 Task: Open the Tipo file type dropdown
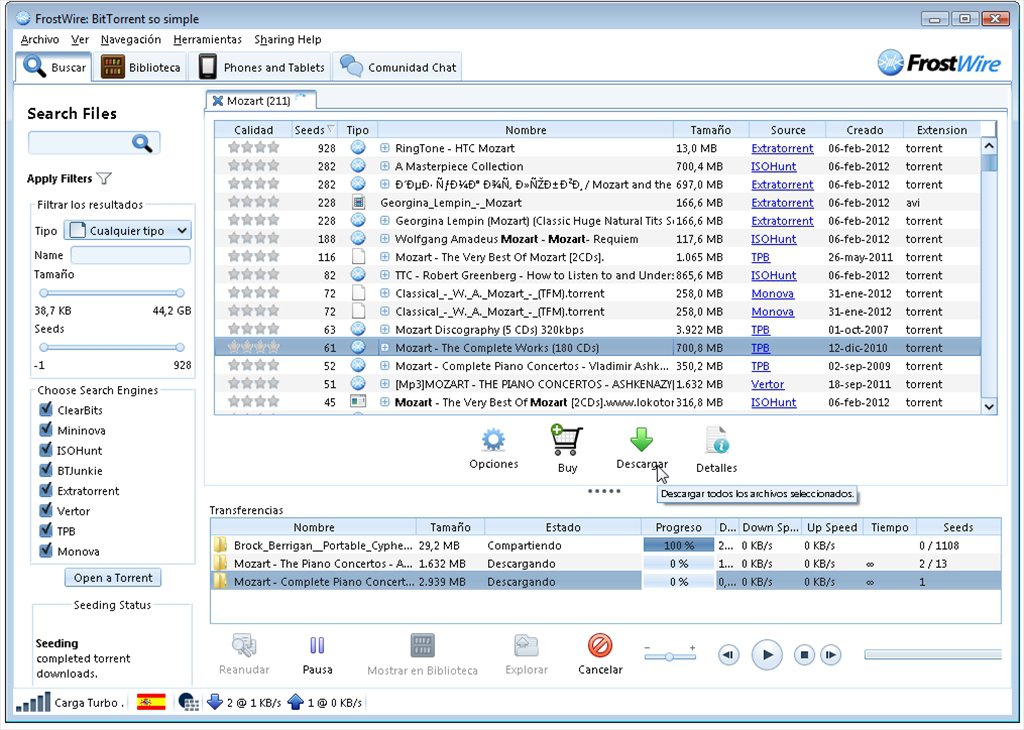click(128, 231)
